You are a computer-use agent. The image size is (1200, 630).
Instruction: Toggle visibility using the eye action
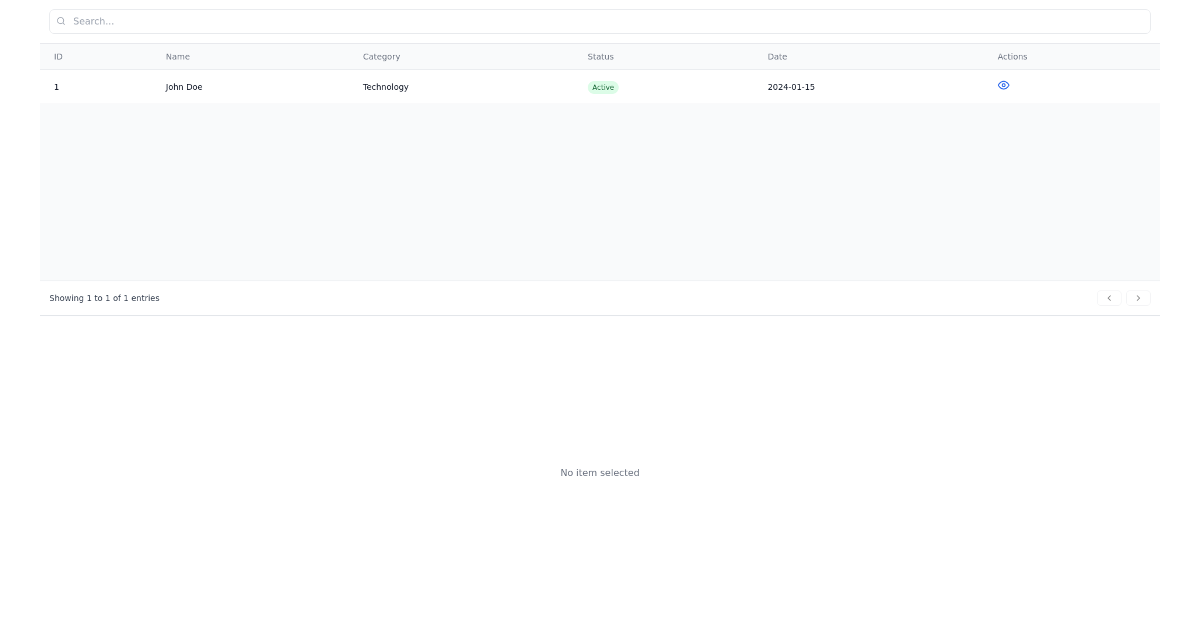(1003, 86)
